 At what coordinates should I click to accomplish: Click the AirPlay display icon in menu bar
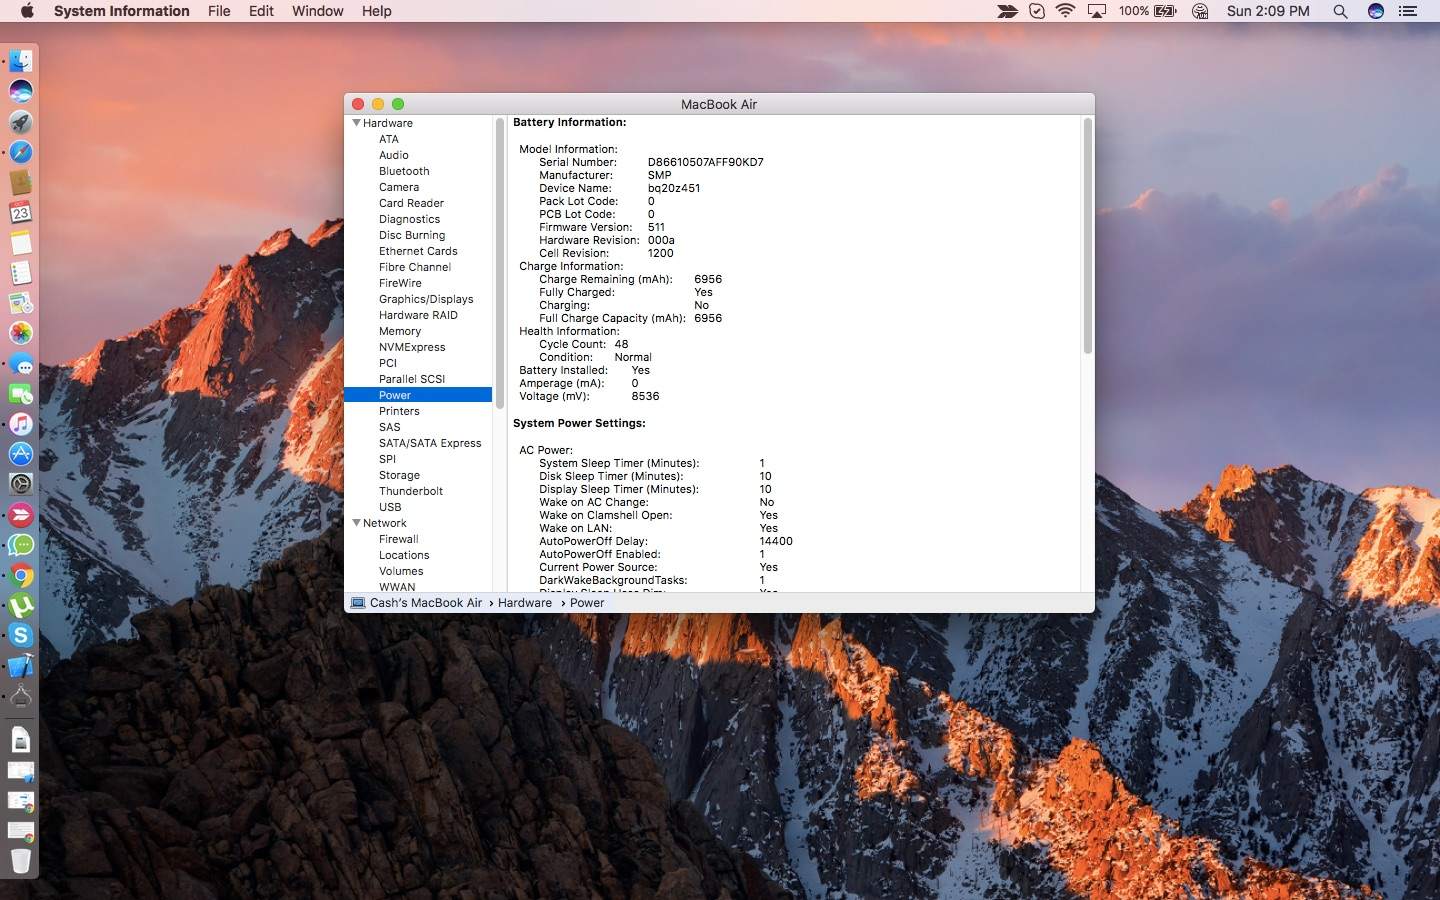point(1097,11)
